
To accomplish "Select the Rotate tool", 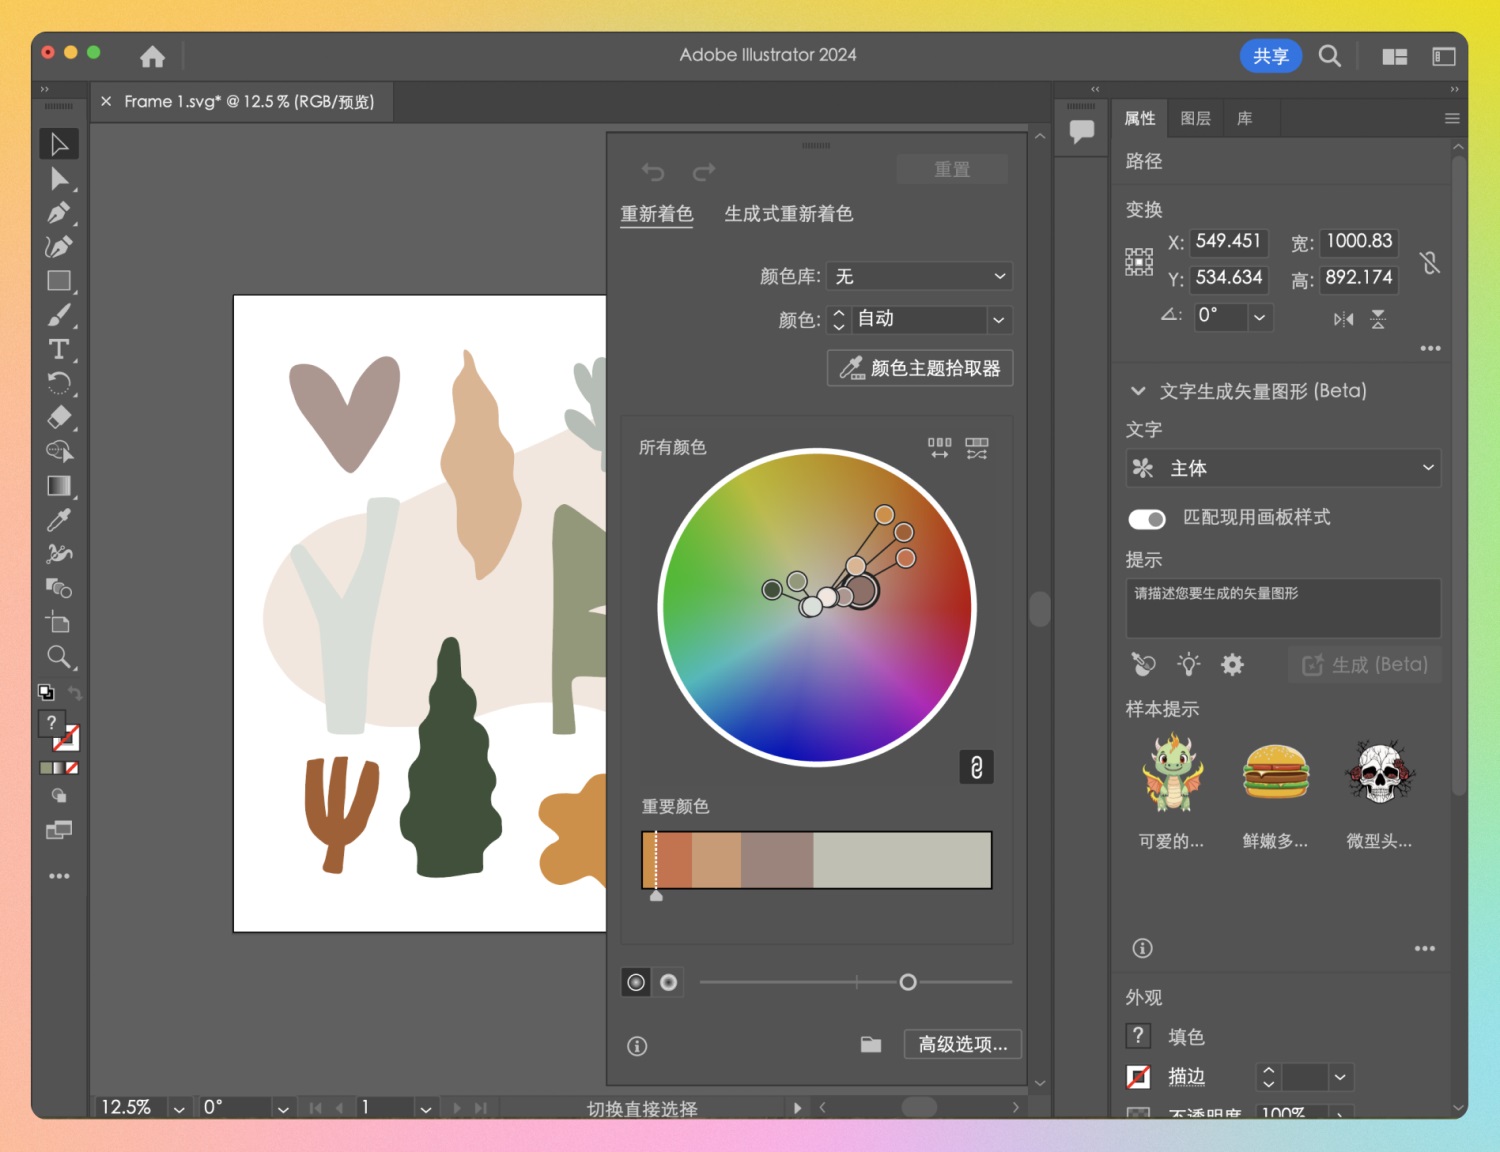I will click(59, 383).
